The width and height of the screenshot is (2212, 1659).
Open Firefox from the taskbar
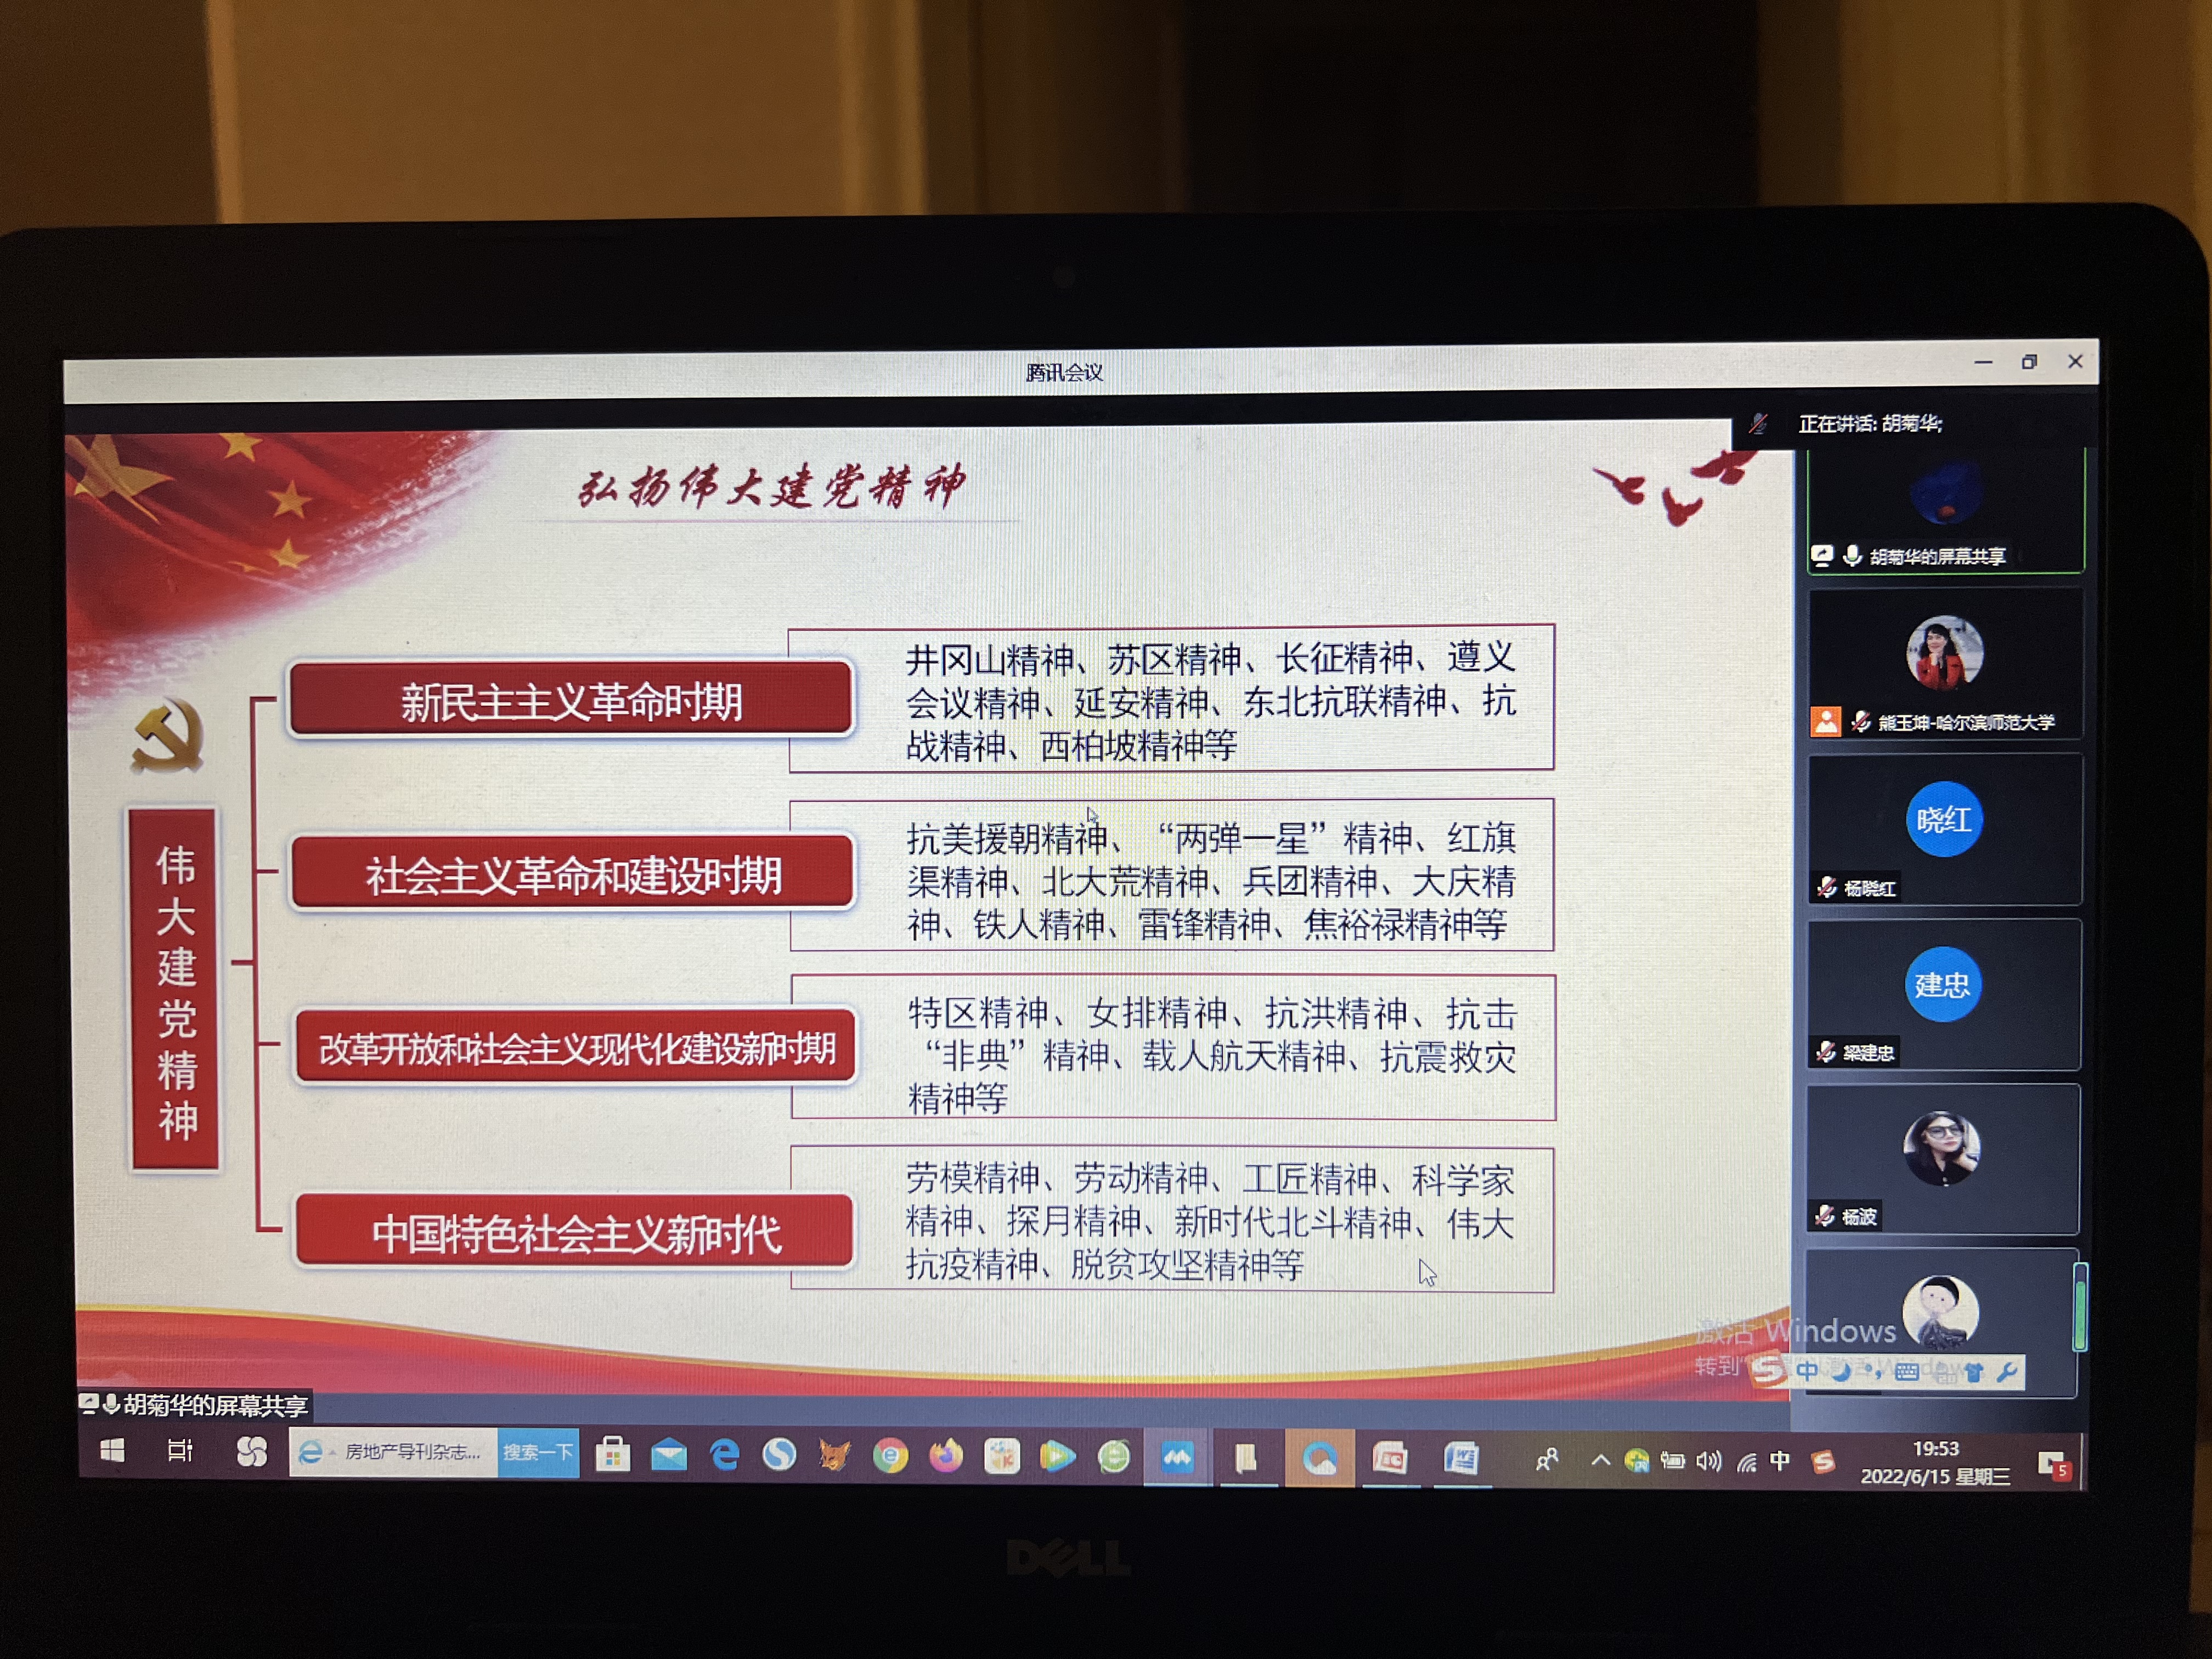tap(945, 1456)
